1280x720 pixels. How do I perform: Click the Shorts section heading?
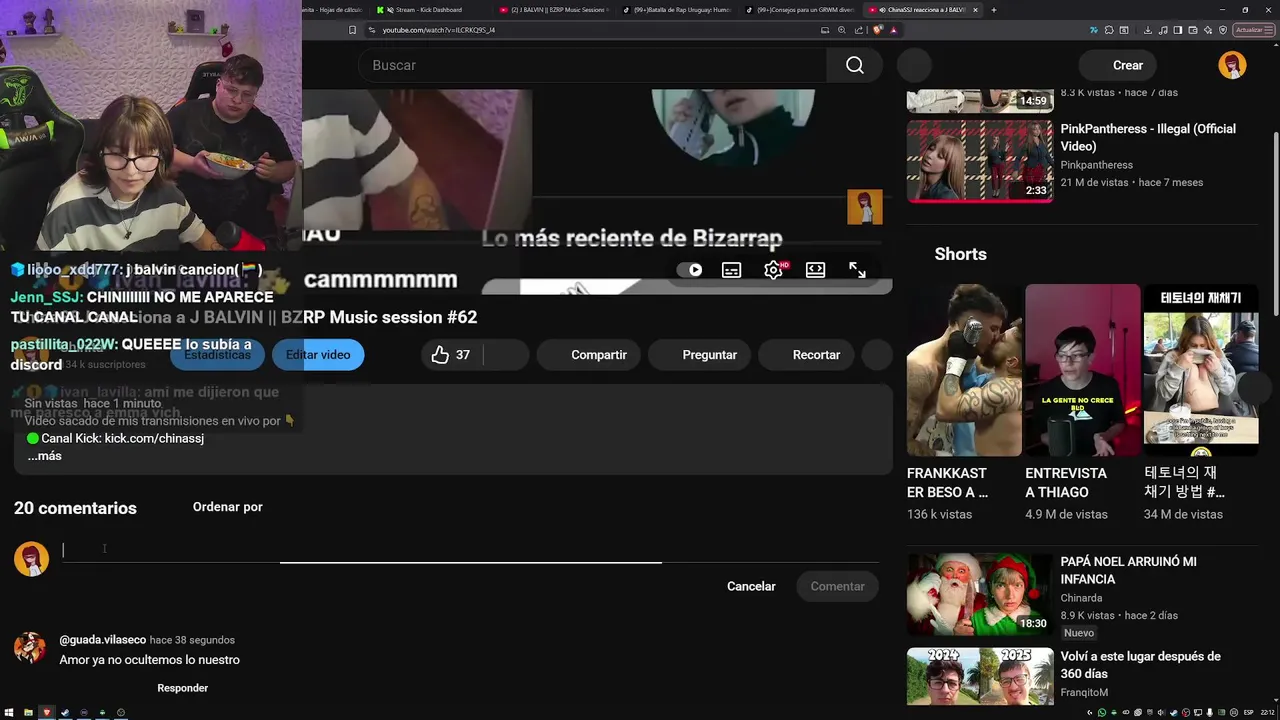tap(960, 254)
